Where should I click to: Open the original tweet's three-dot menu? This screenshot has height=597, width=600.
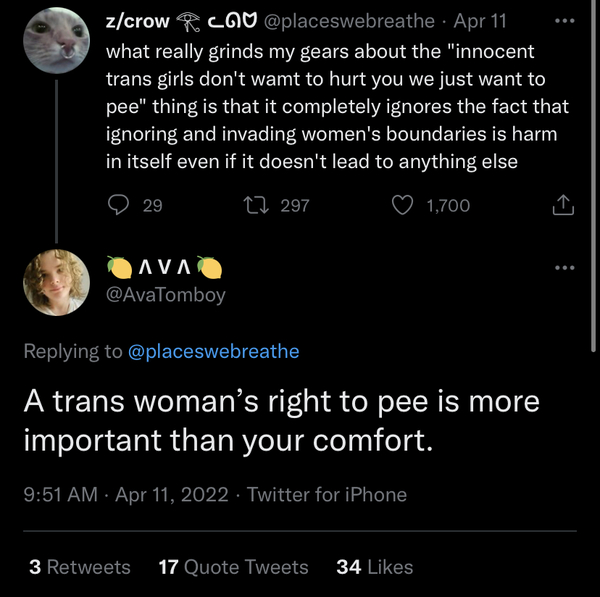(564, 22)
